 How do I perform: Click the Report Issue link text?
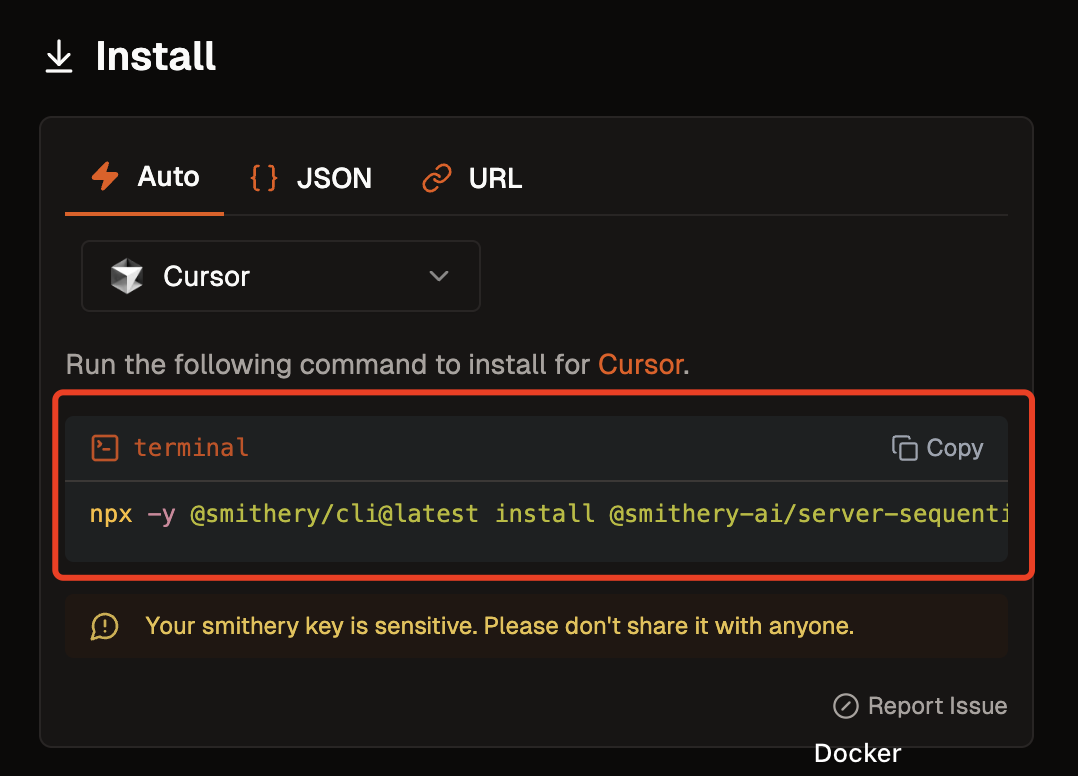pos(937,706)
